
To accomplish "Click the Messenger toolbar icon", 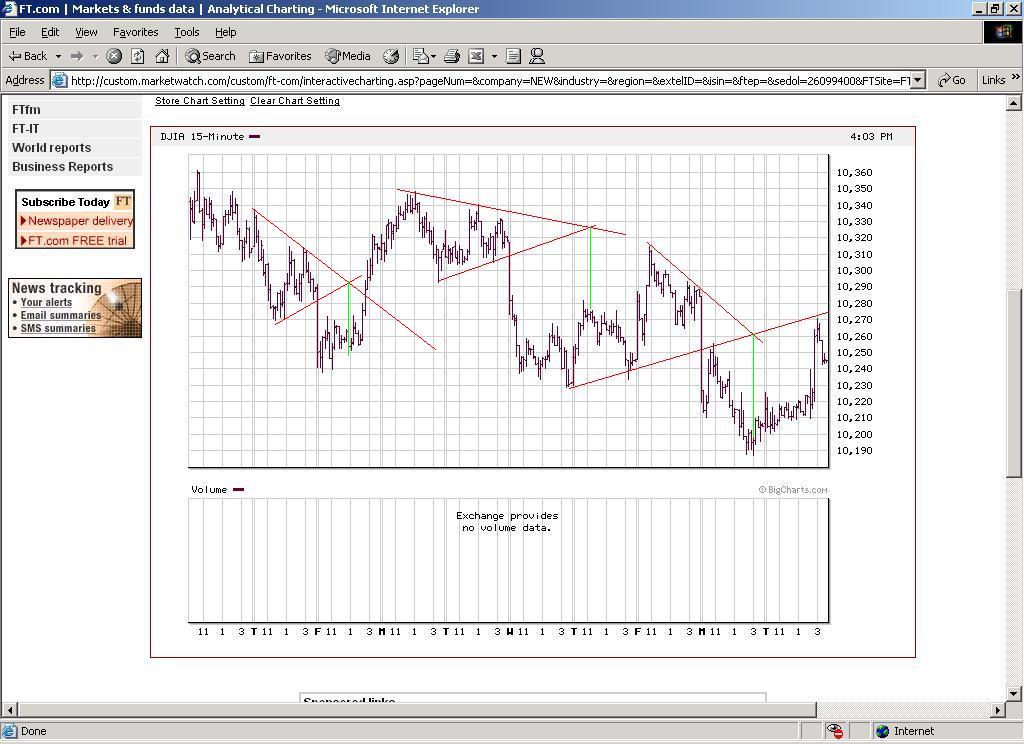I will [x=537, y=56].
